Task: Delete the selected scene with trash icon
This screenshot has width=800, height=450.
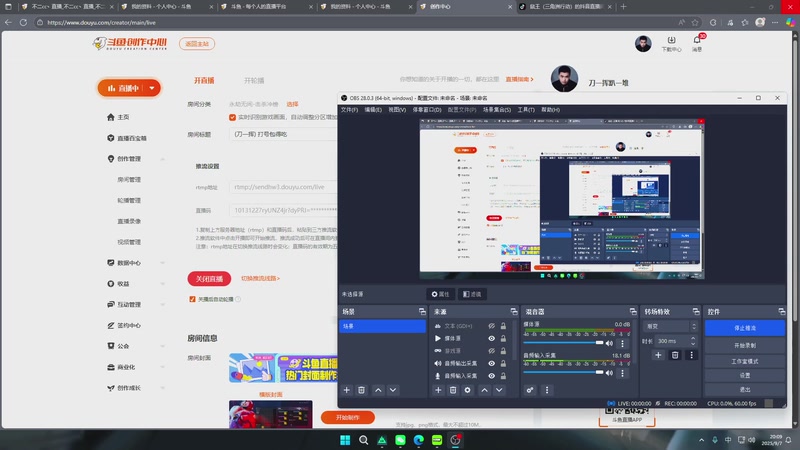Action: pos(361,390)
